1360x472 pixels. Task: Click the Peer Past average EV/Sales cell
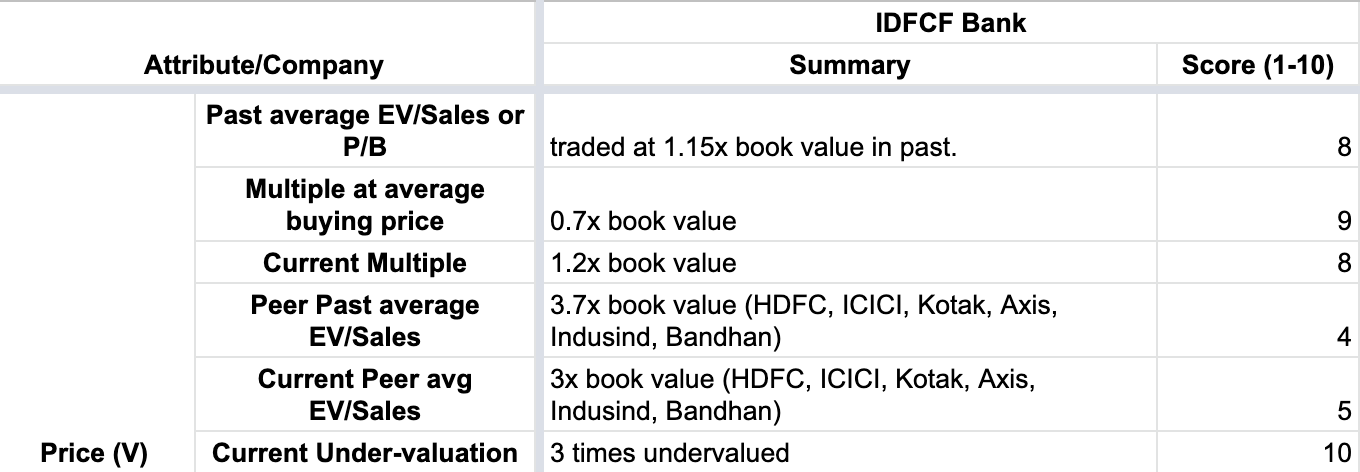[364, 321]
